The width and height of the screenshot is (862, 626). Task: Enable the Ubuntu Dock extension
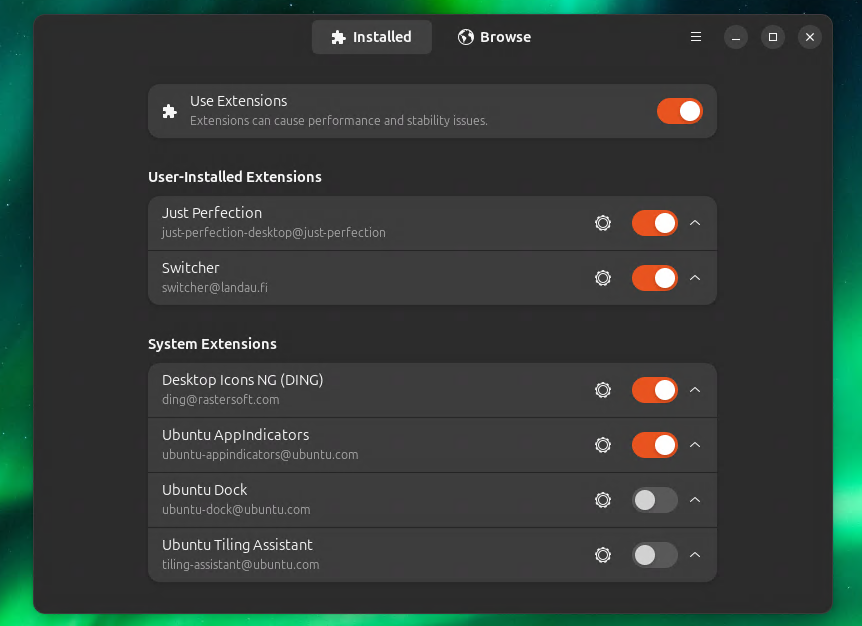click(x=654, y=500)
